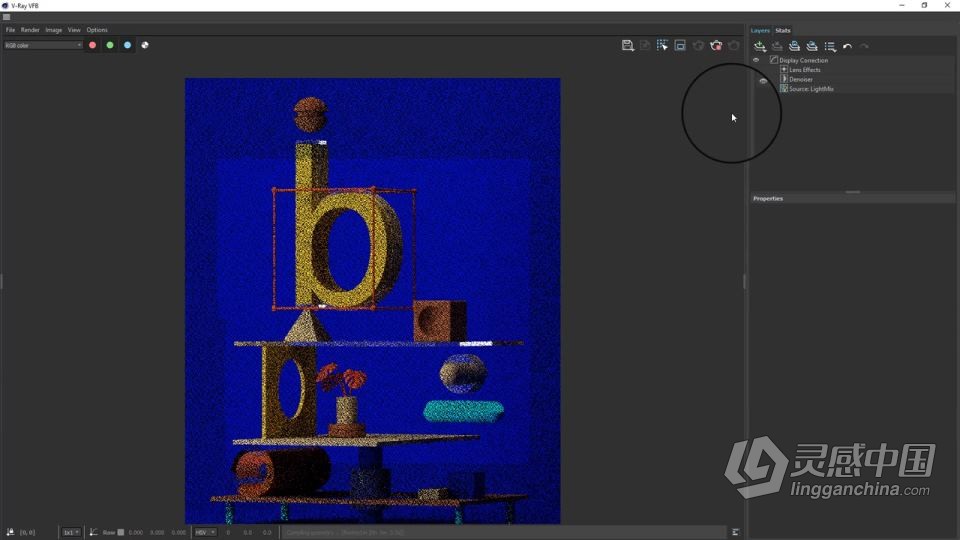Open the View menu
This screenshot has width=960, height=540.
[74, 30]
